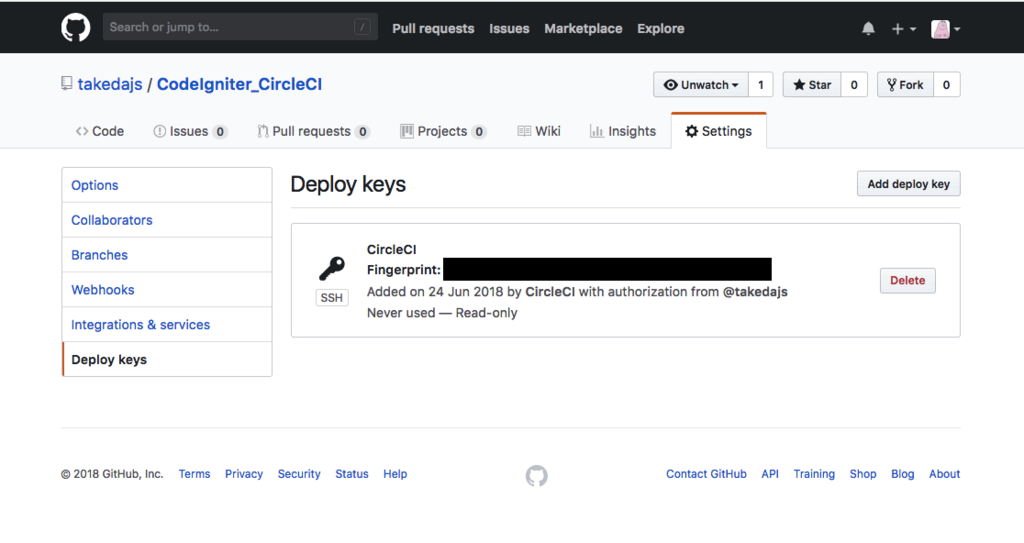
Task: Open the Training footer link
Action: [x=814, y=474]
